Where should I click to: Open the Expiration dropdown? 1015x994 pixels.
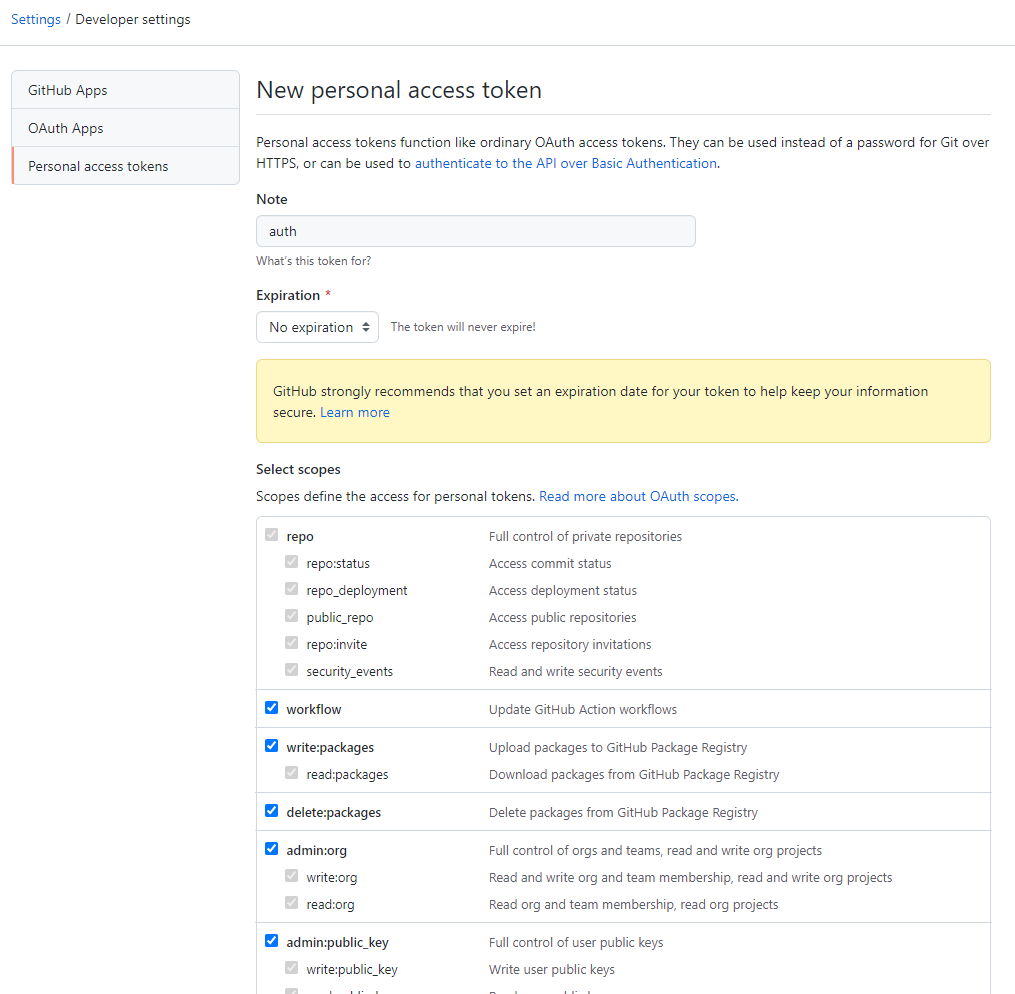tap(317, 327)
